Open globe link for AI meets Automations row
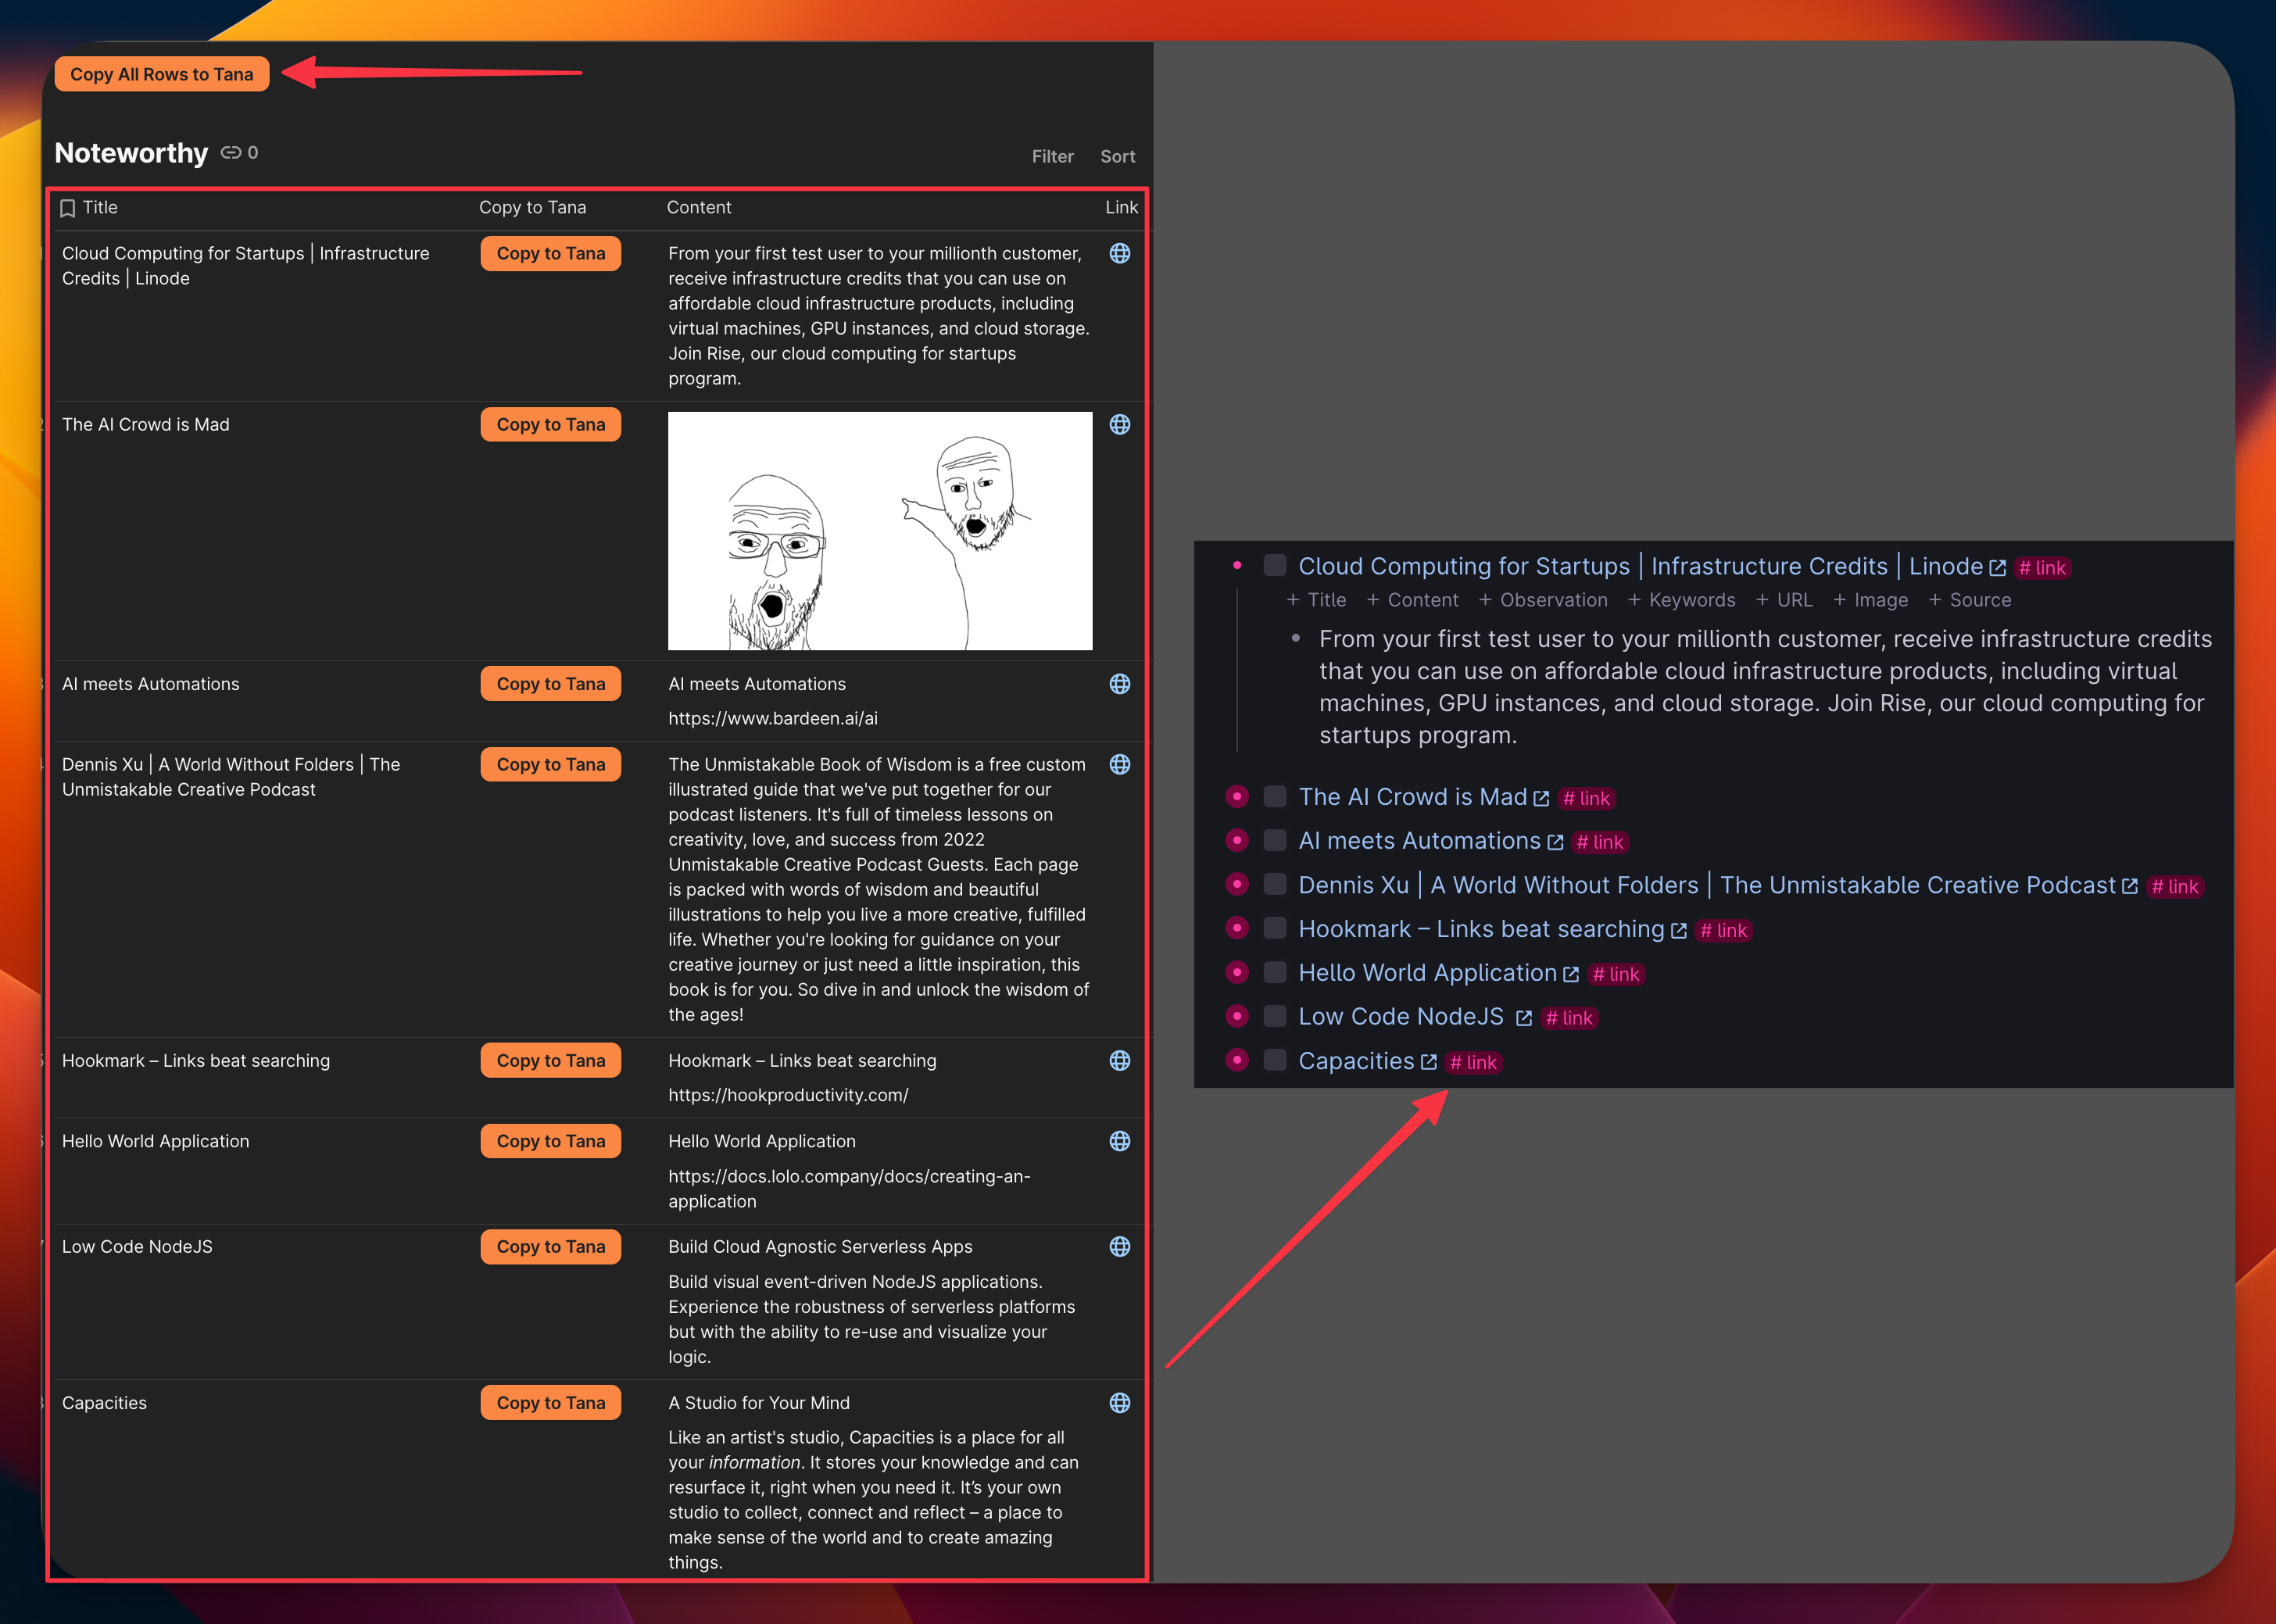 click(x=1120, y=684)
